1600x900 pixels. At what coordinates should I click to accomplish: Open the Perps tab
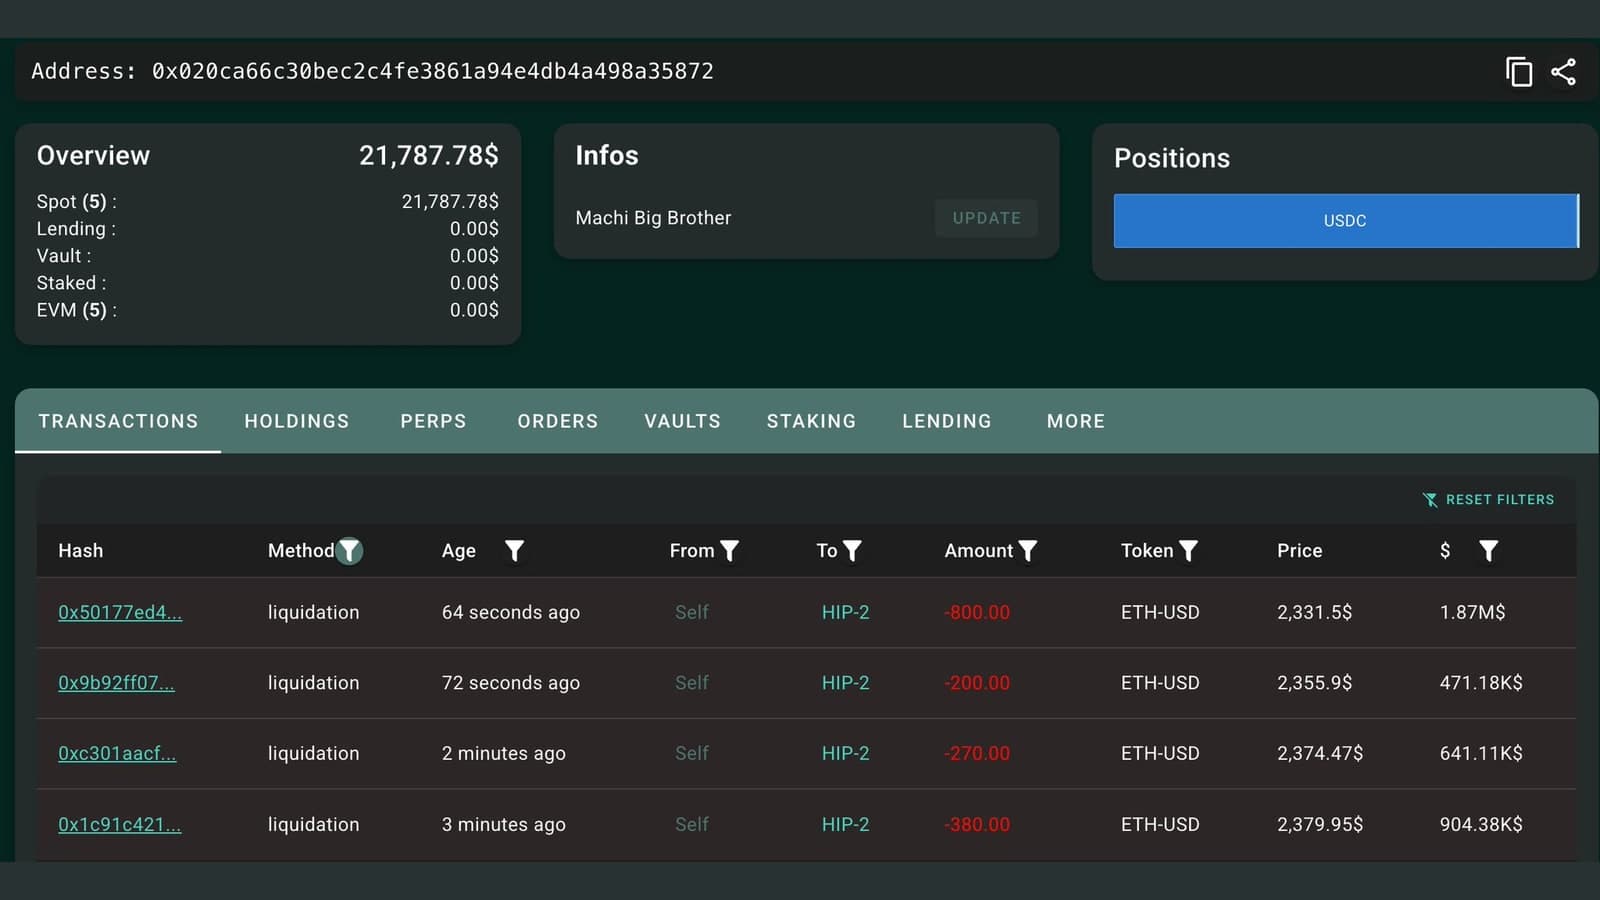point(433,421)
